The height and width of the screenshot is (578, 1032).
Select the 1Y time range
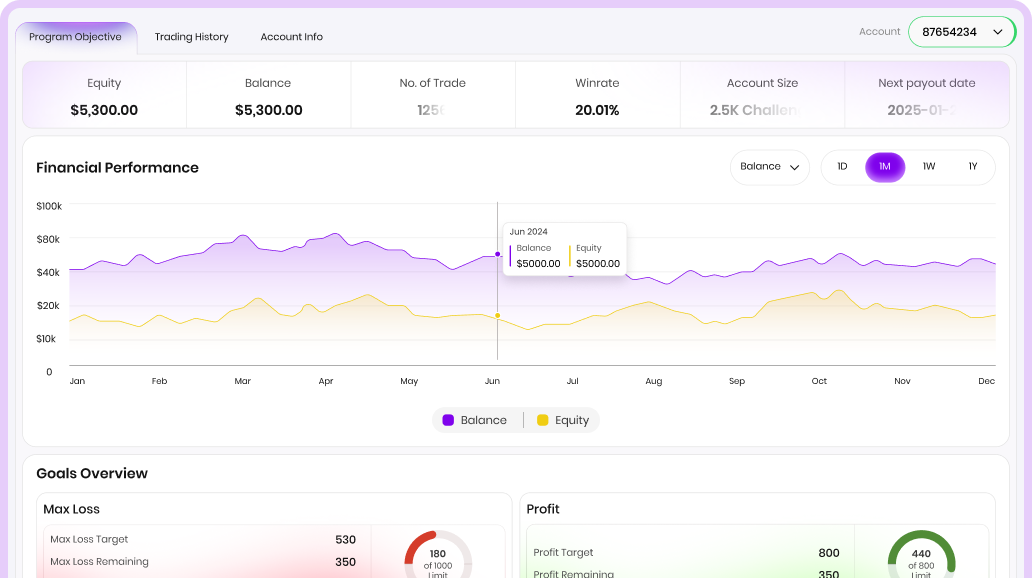click(972, 167)
